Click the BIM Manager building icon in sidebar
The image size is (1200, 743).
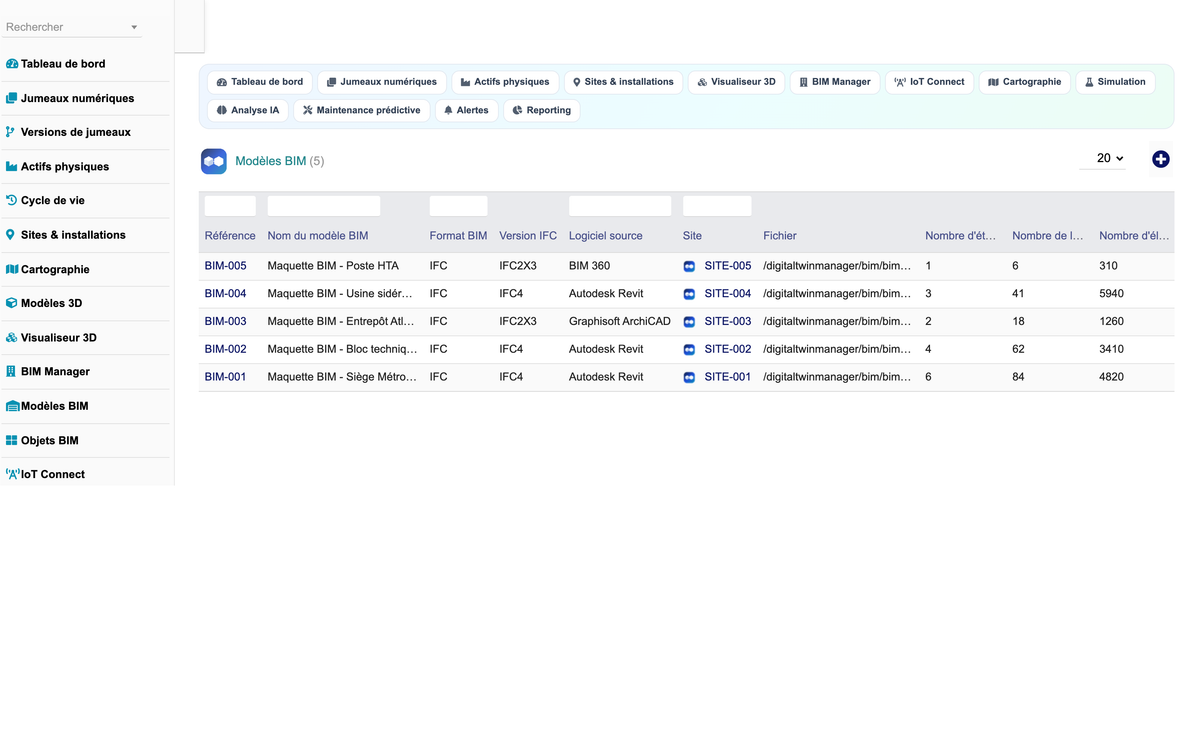[11, 371]
